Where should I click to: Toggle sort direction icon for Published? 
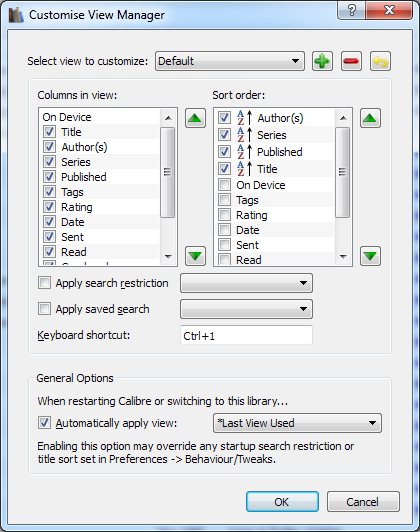(245, 151)
